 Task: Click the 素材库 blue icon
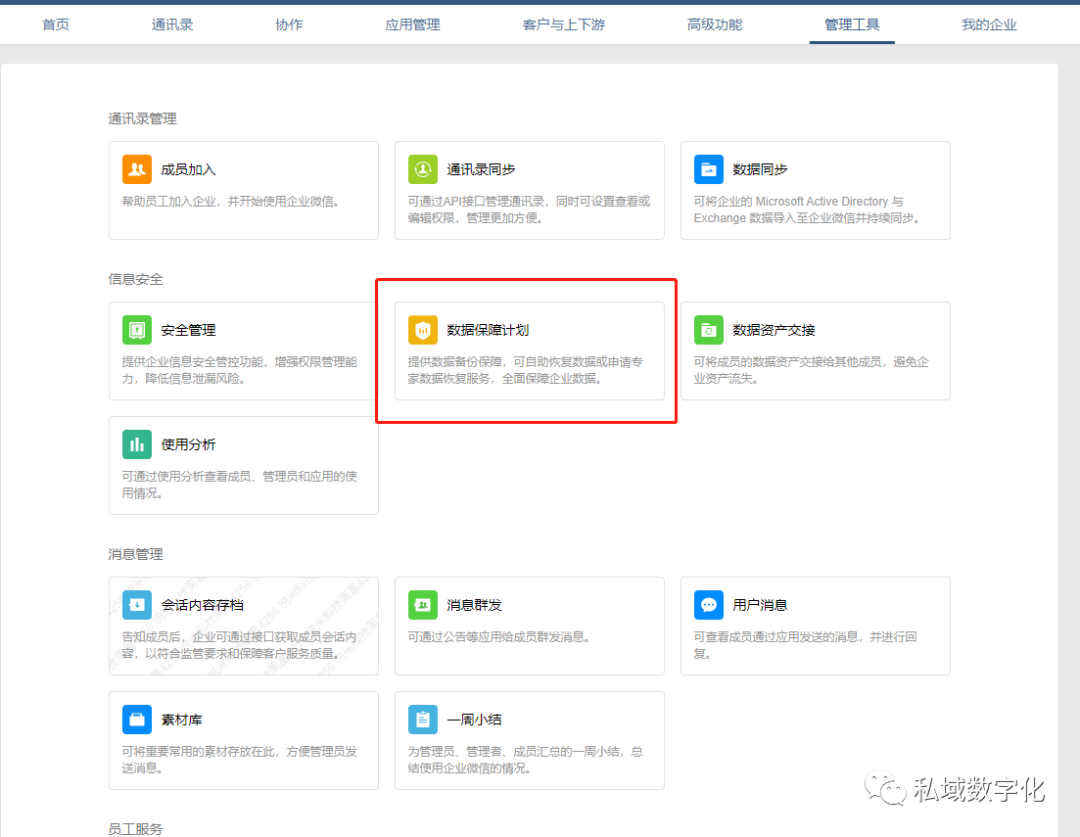click(x=137, y=719)
